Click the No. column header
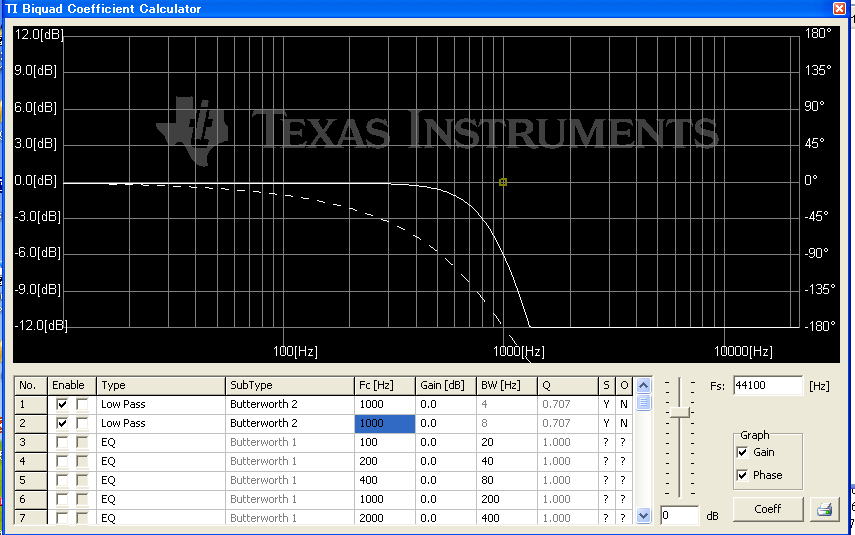This screenshot has height=535, width=855. [31, 386]
